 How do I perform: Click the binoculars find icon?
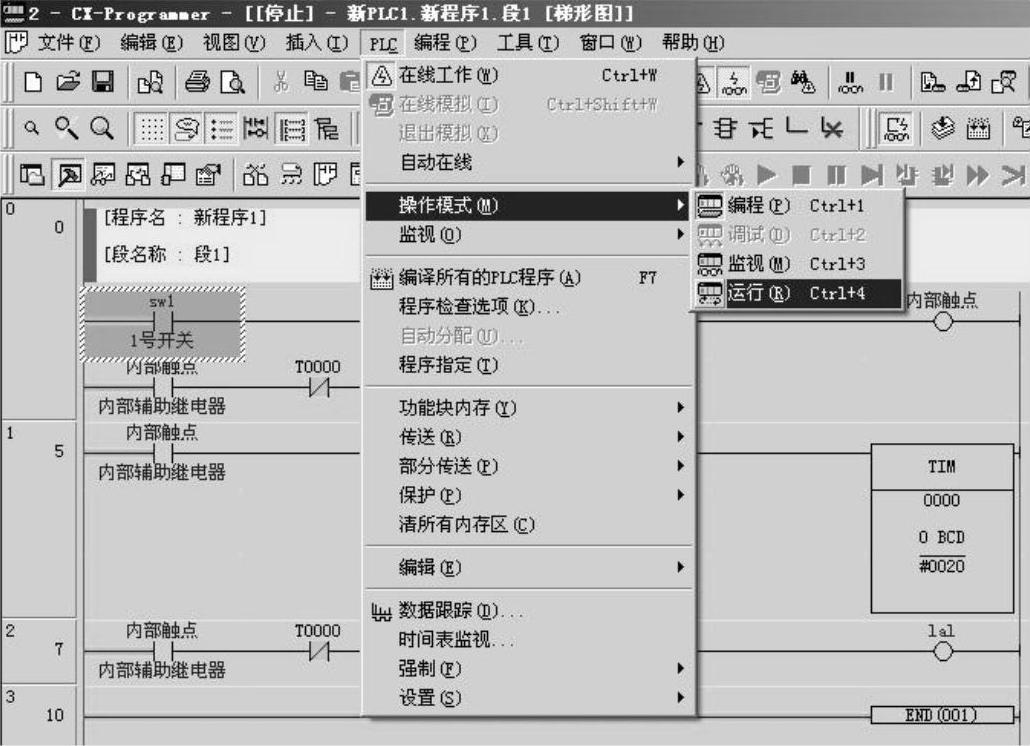click(803, 82)
